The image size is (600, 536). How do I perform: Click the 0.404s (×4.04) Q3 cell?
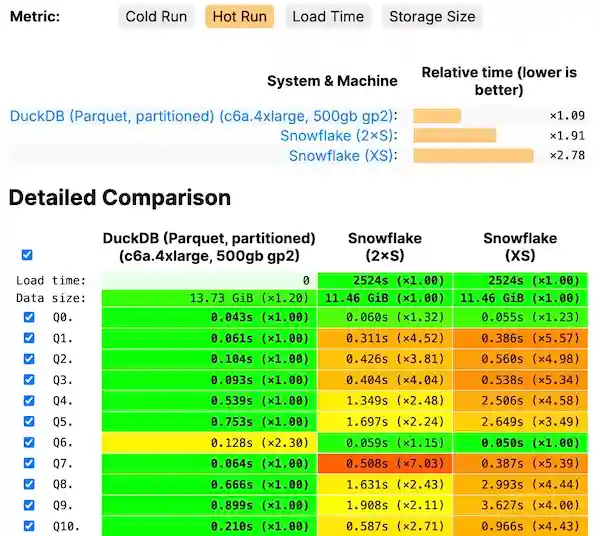click(385, 380)
